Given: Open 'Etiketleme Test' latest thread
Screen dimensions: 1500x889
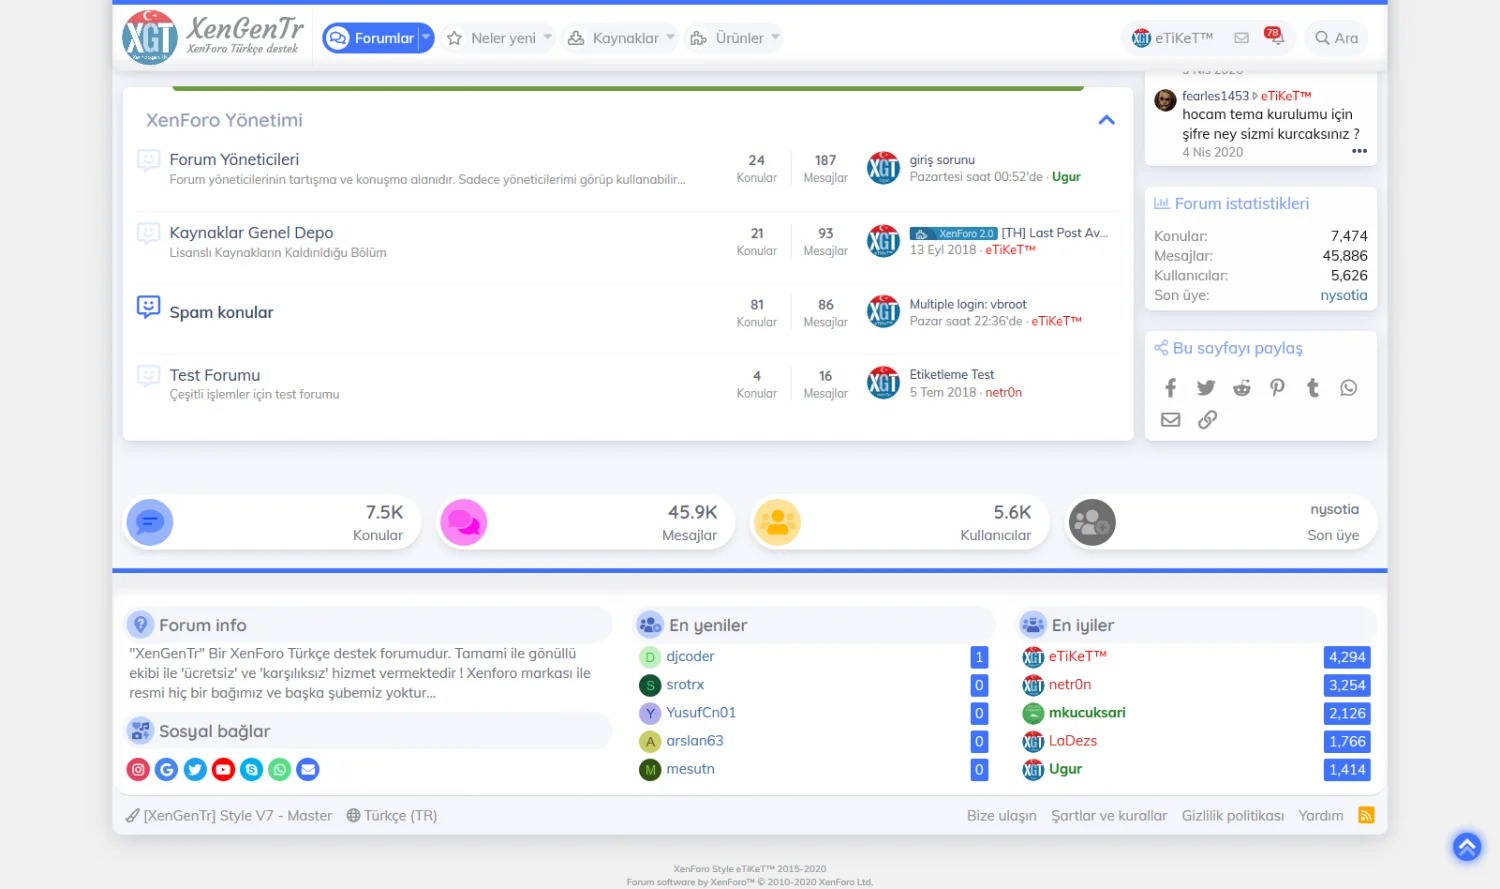Looking at the screenshot, I should [x=952, y=375].
